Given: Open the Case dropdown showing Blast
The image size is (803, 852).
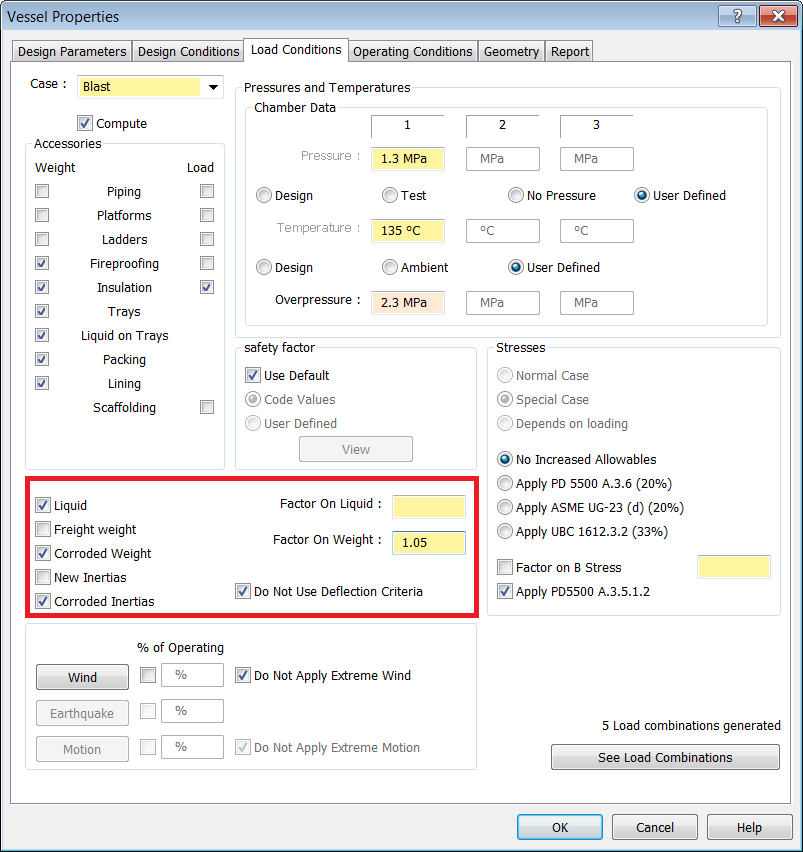Looking at the screenshot, I should coord(150,87).
